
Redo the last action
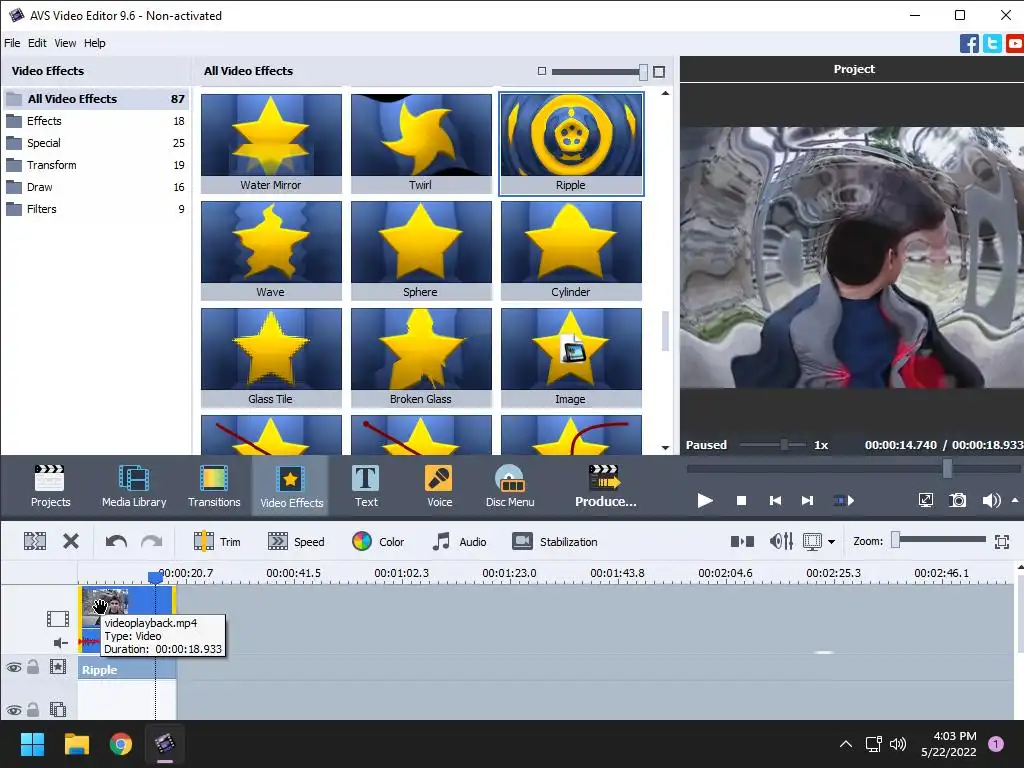[152, 541]
